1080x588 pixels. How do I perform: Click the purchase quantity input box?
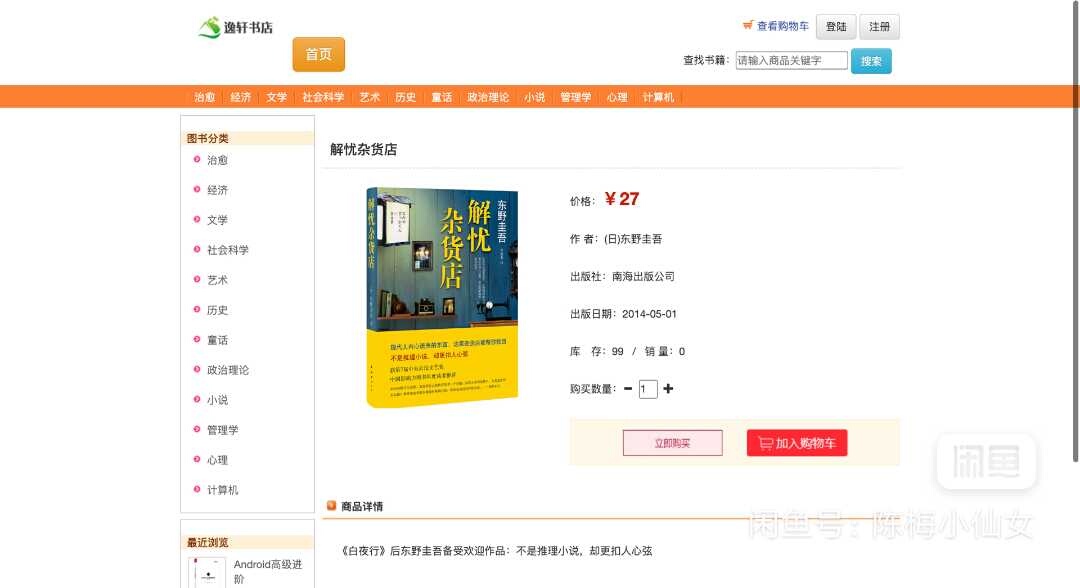point(648,389)
